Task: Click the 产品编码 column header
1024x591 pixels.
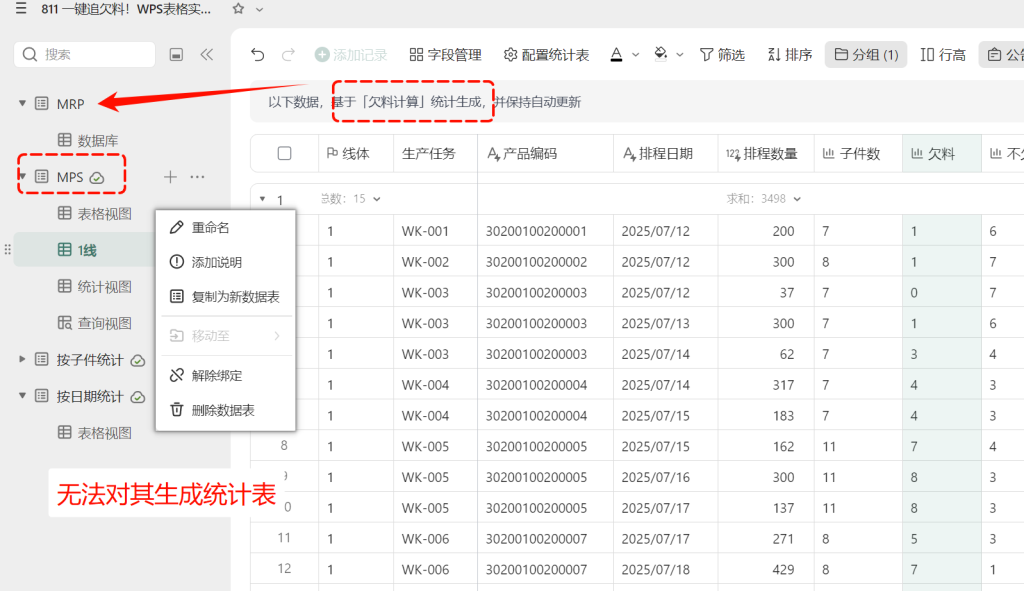Action: 545,154
